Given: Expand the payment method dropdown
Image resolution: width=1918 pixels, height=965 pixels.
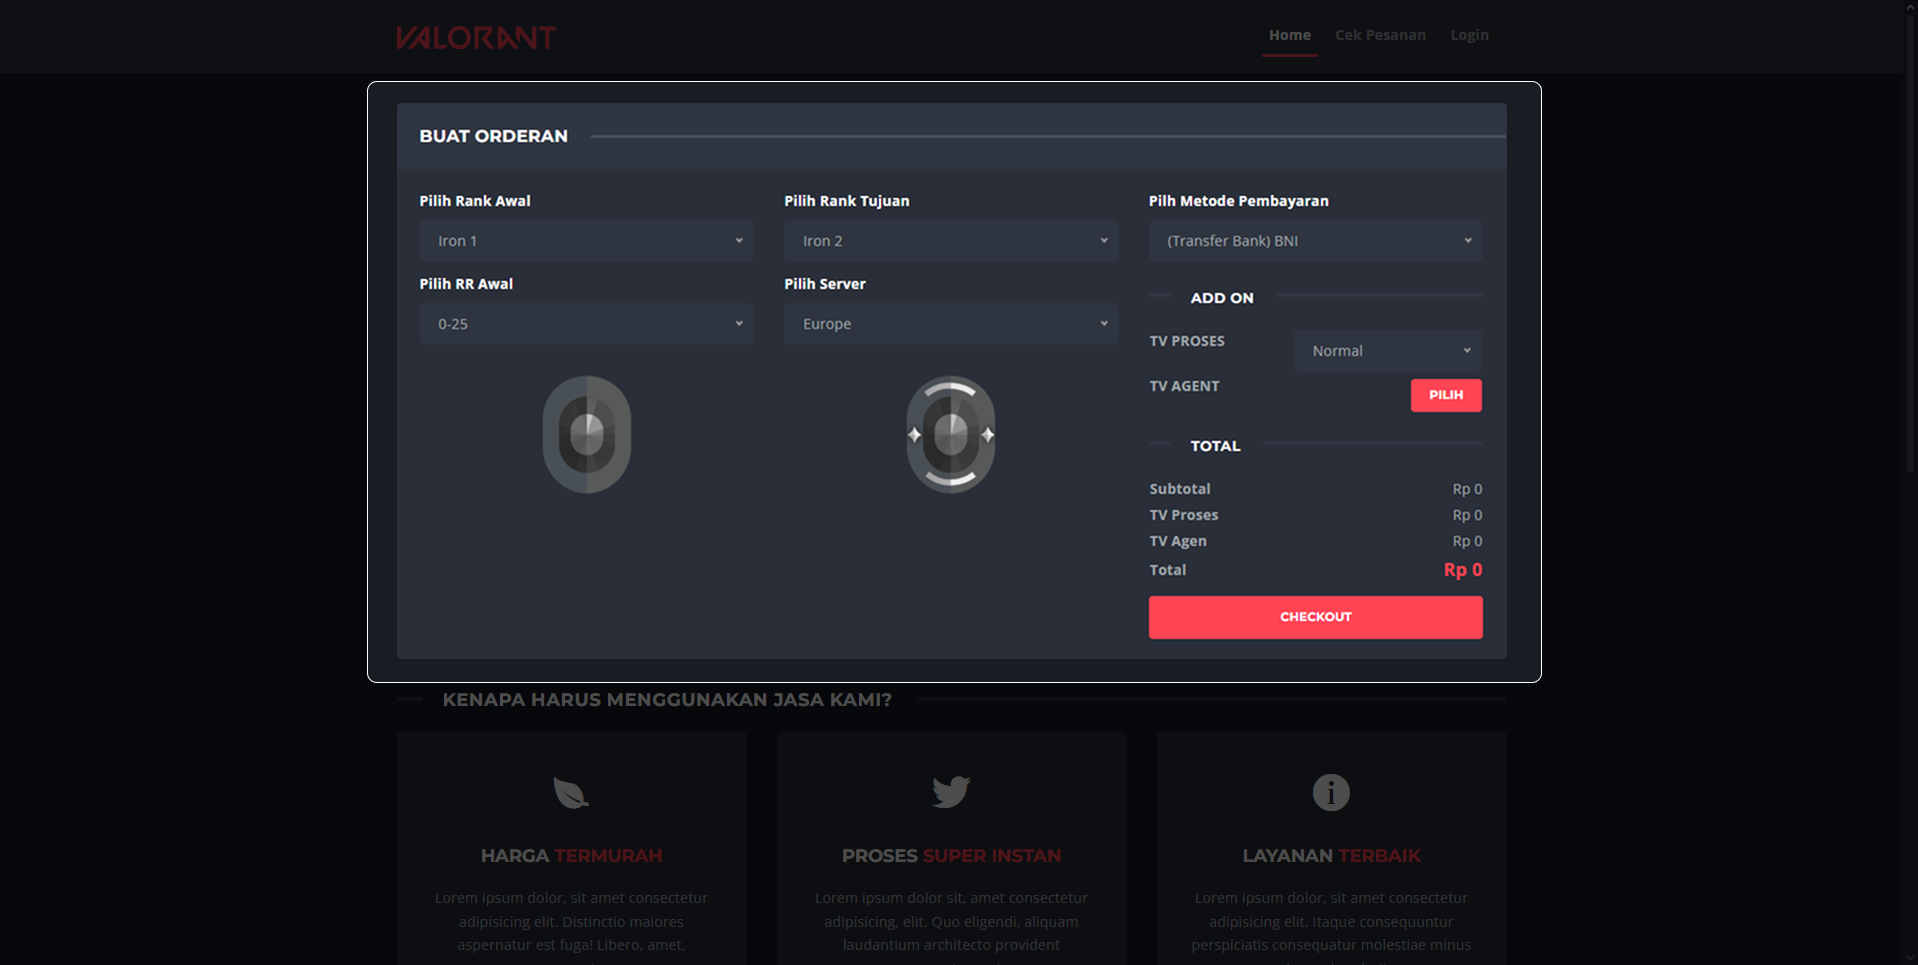Looking at the screenshot, I should coord(1315,241).
